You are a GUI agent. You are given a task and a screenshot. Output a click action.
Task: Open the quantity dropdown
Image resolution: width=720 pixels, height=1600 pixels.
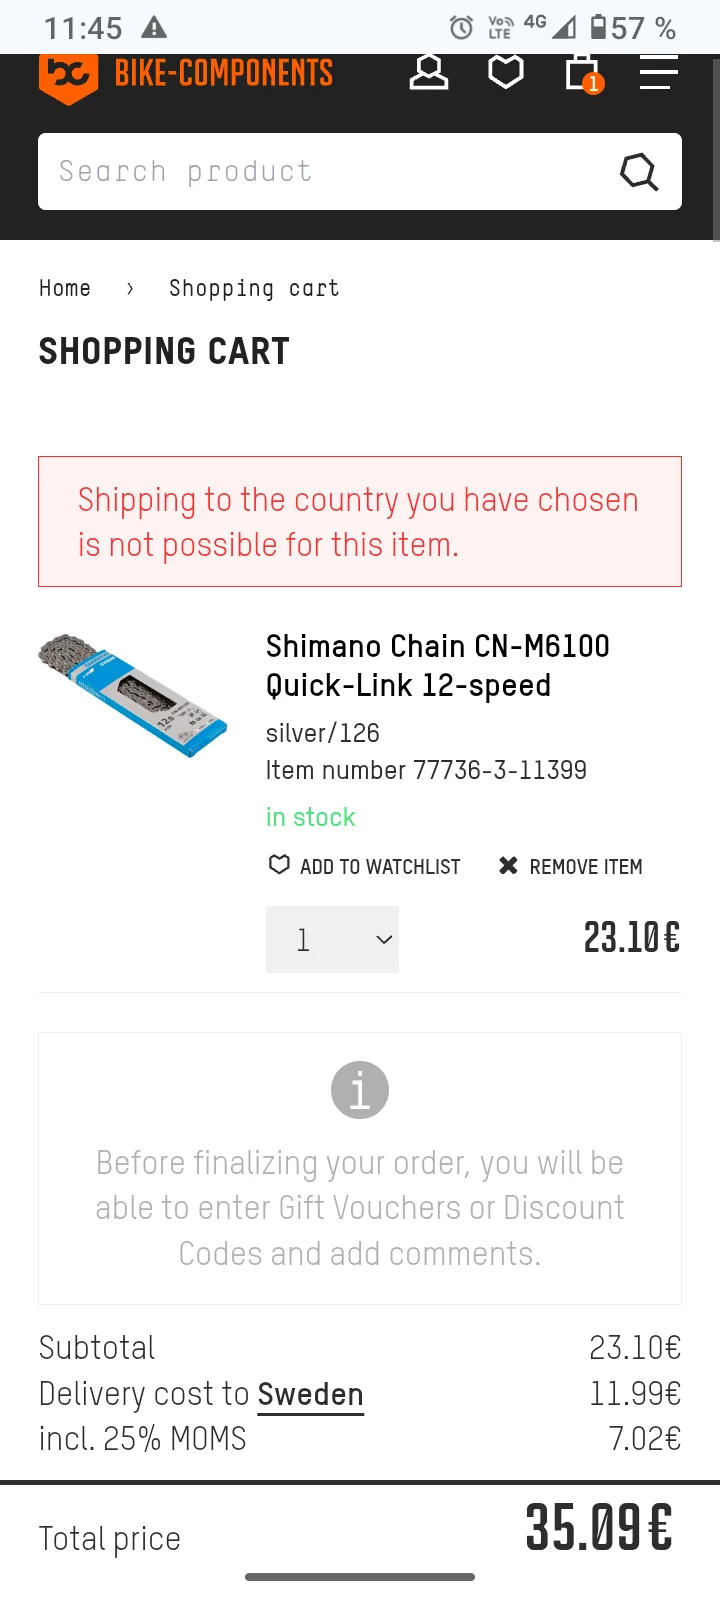332,939
